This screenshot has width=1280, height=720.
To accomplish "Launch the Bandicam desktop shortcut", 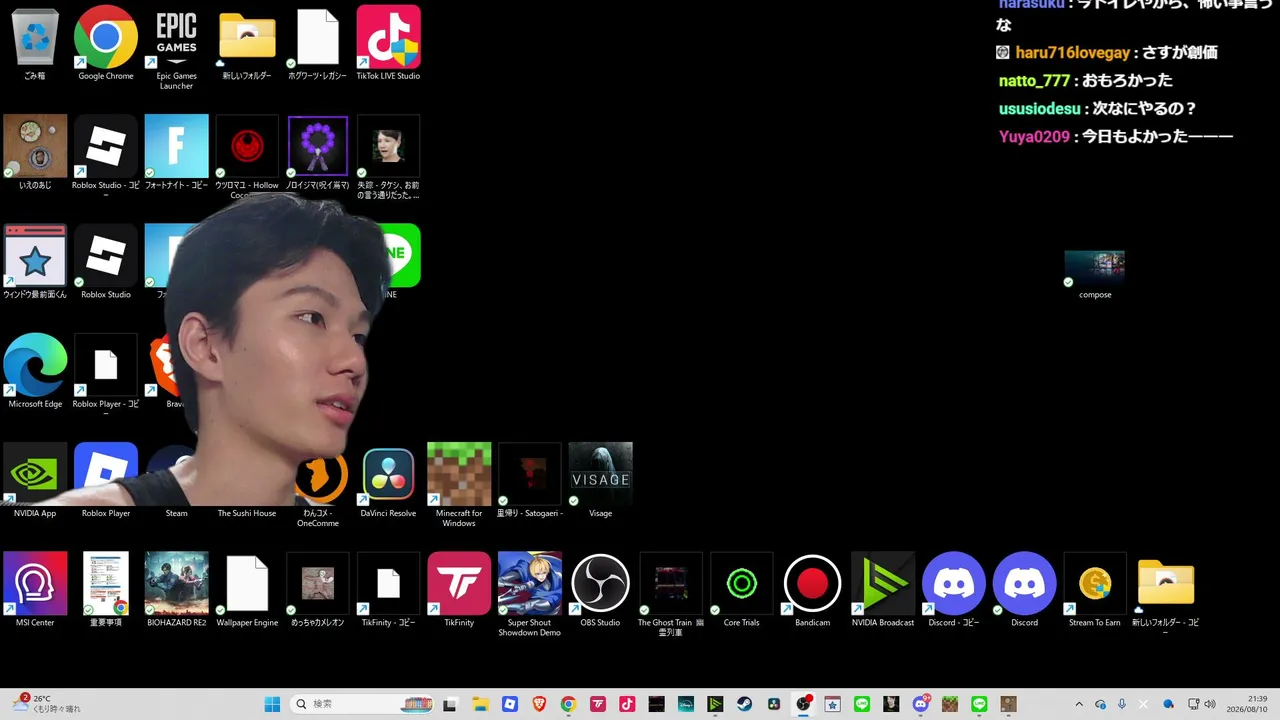I will coord(812,590).
